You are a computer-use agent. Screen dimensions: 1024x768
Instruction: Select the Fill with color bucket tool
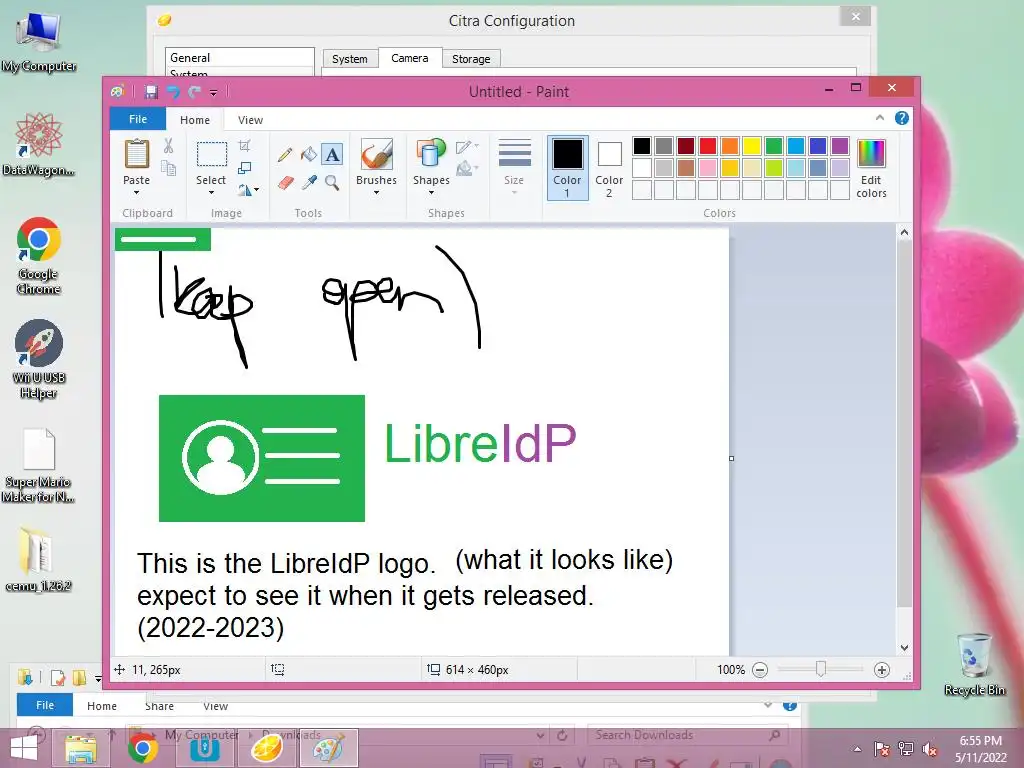[x=308, y=154]
